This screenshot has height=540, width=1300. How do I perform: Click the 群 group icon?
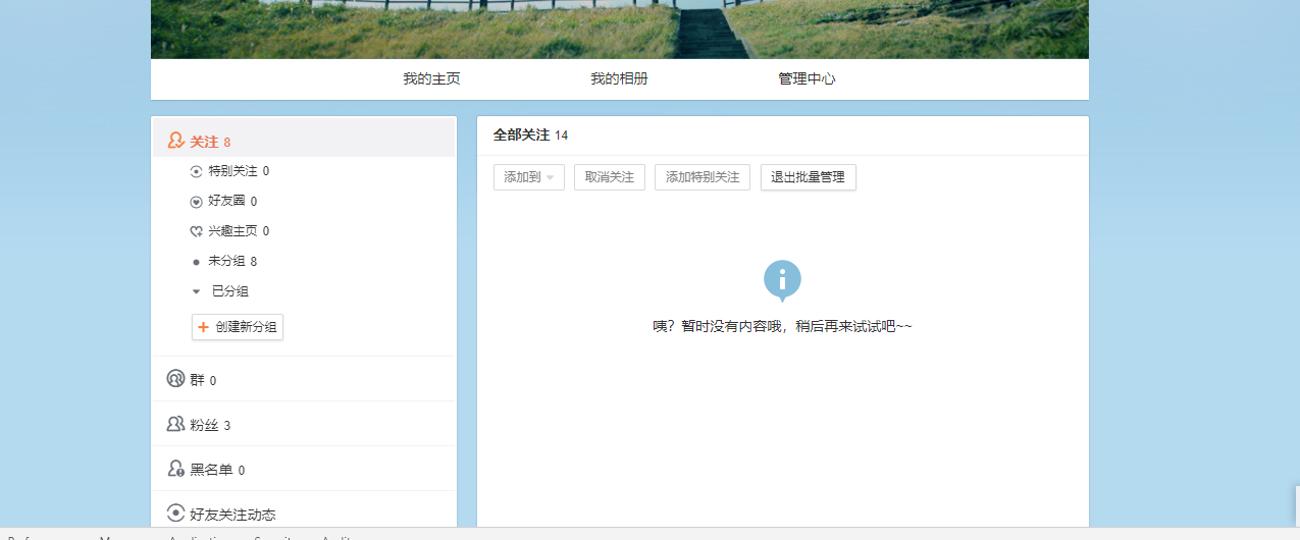(x=176, y=380)
